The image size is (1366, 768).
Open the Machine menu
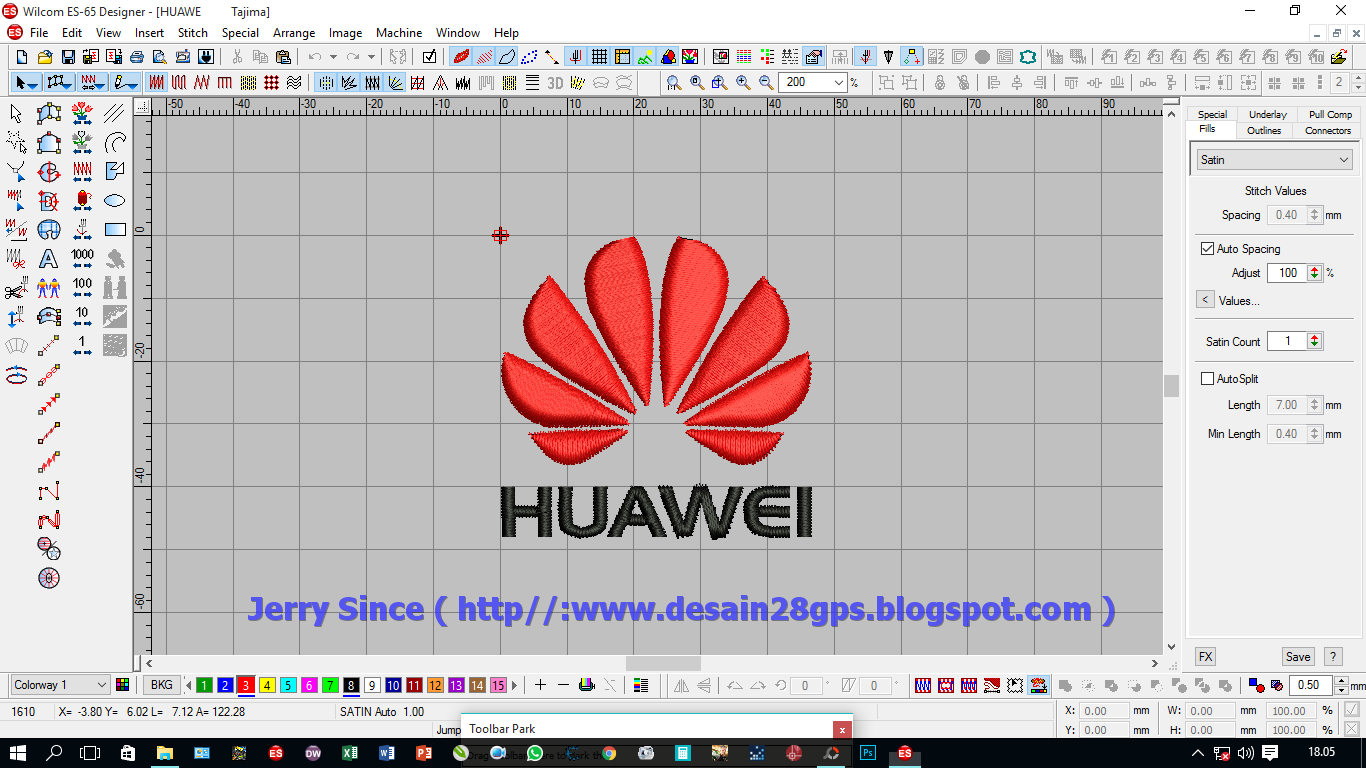[399, 33]
